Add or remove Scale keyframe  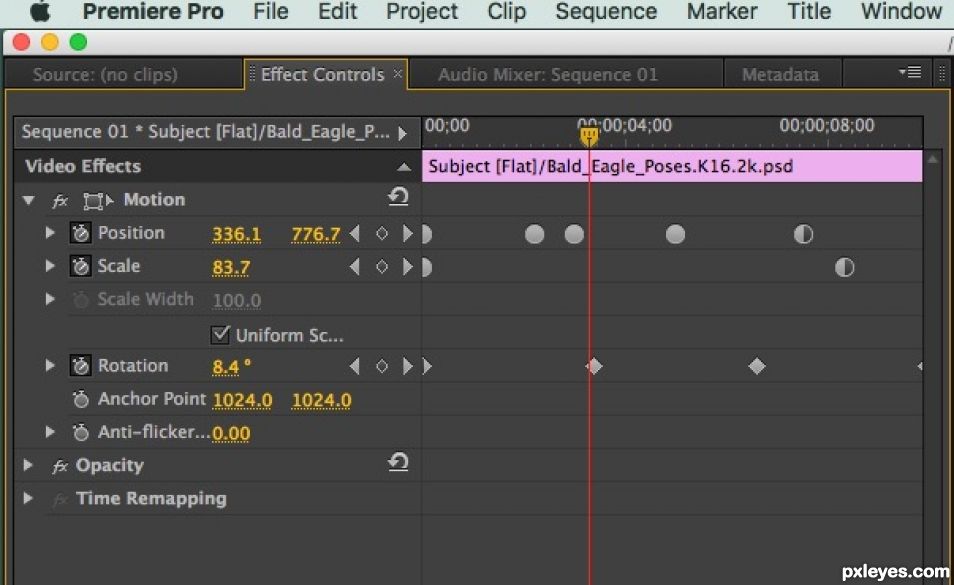pyautogui.click(x=381, y=267)
